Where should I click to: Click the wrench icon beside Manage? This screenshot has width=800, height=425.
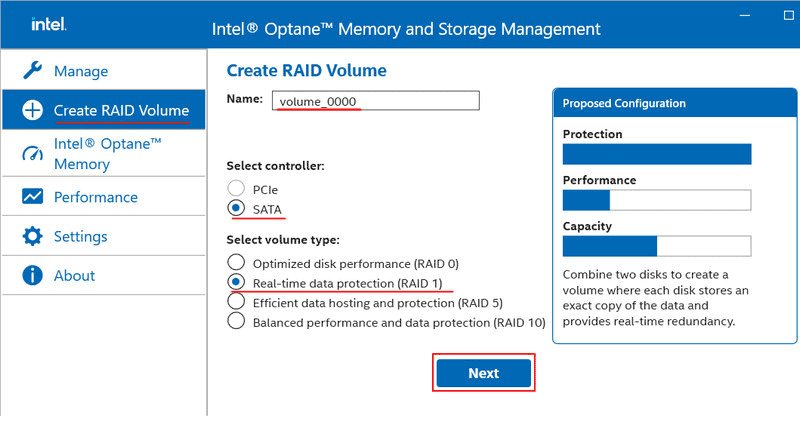[x=32, y=71]
